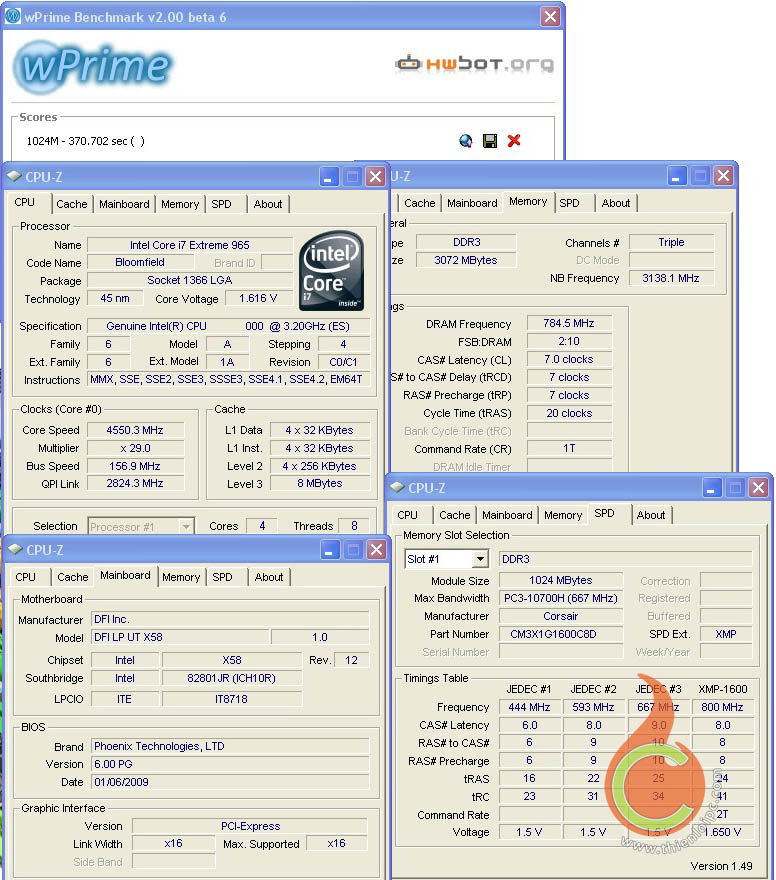Click the PC3-10700H (667 MHz) bandwidth value
776x880 pixels.
(561, 598)
